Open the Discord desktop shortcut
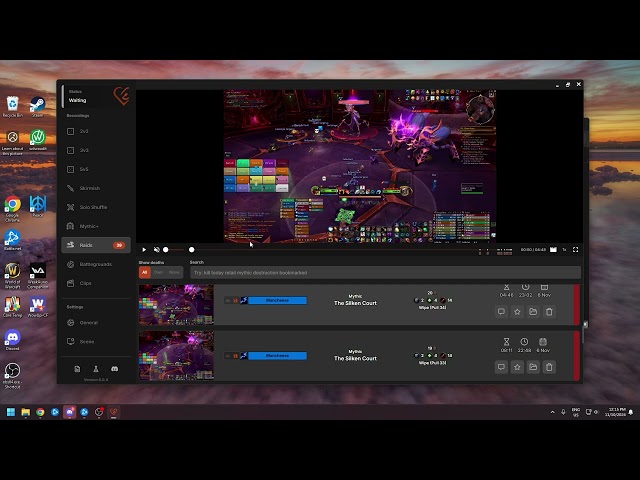The image size is (640, 480). pyautogui.click(x=13, y=340)
